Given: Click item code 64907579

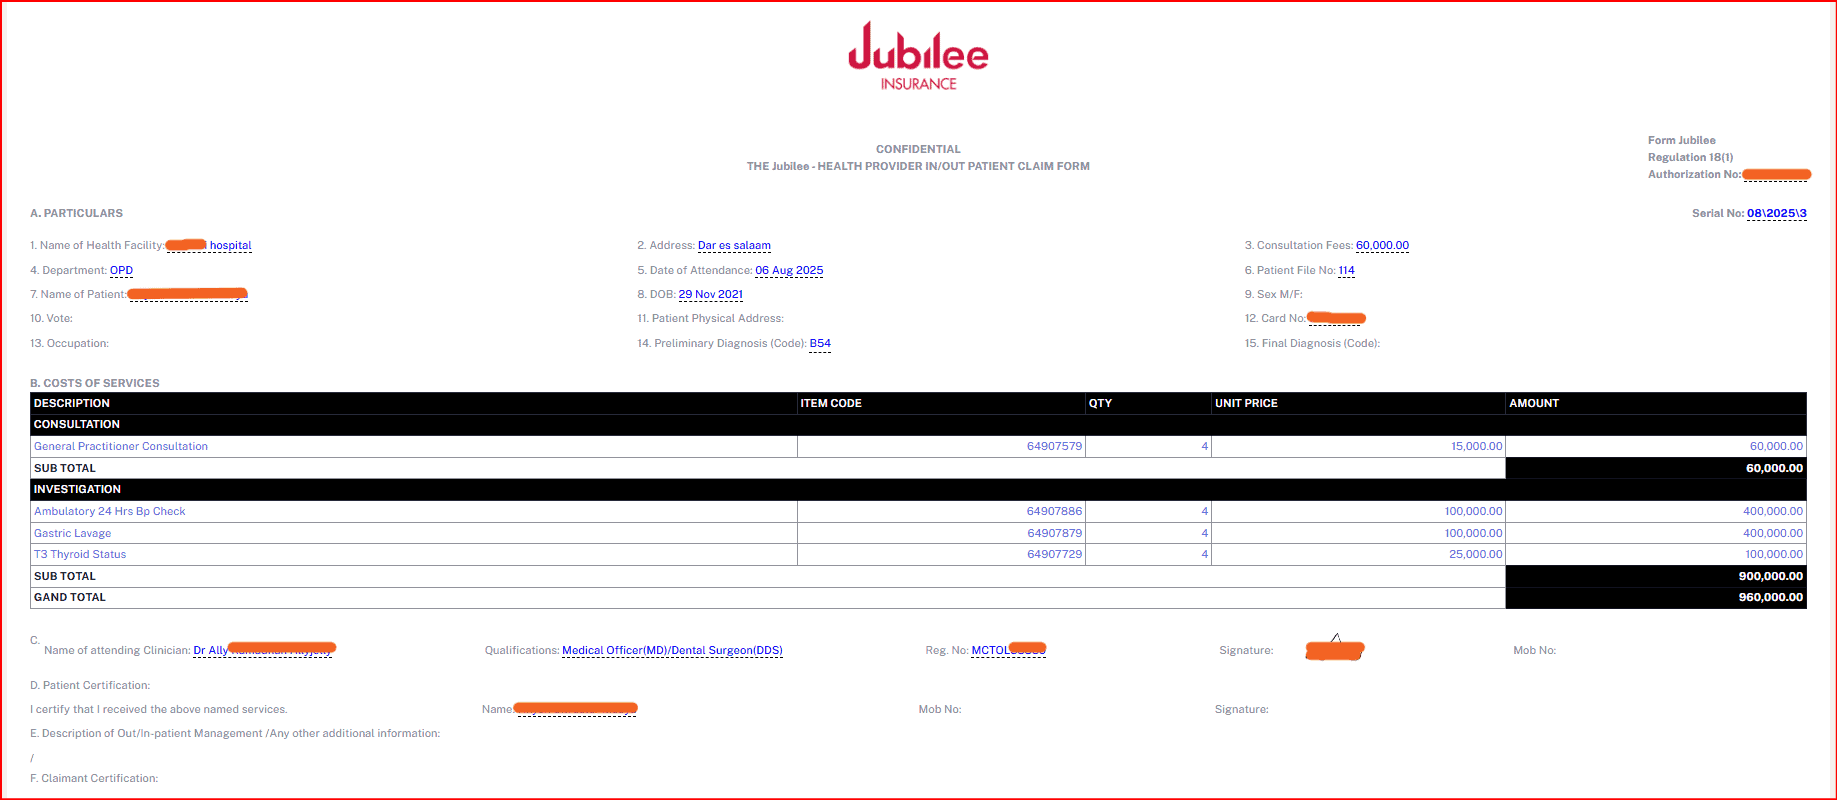Looking at the screenshot, I should click(x=1054, y=447).
